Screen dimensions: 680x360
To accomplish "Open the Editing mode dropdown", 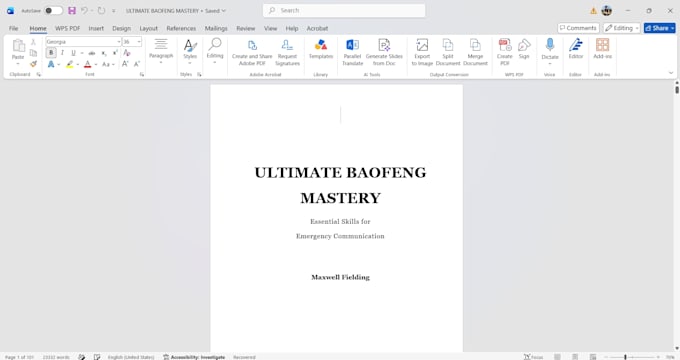I will pos(621,28).
